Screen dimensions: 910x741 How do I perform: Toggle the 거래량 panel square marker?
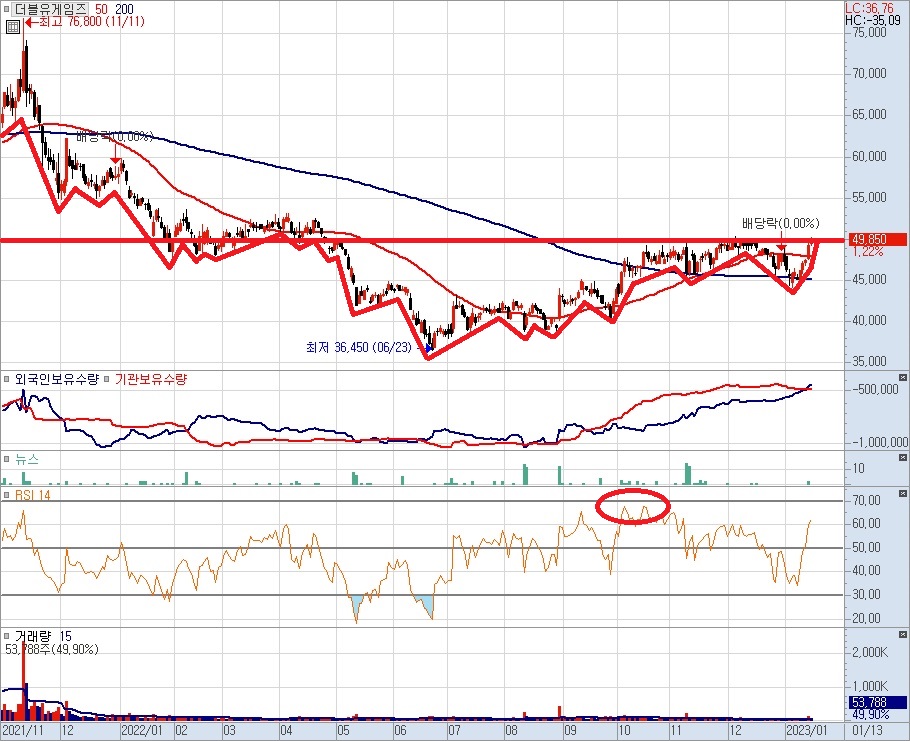(7, 637)
